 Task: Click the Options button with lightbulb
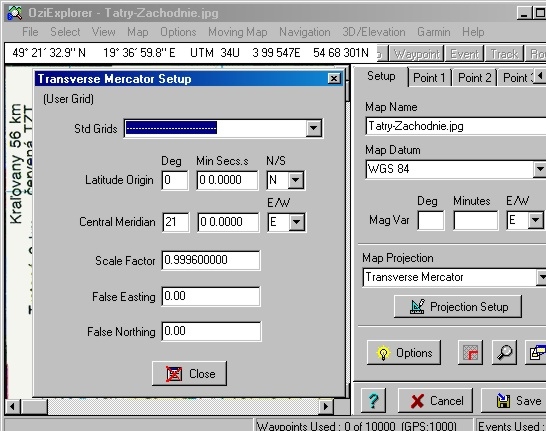404,353
